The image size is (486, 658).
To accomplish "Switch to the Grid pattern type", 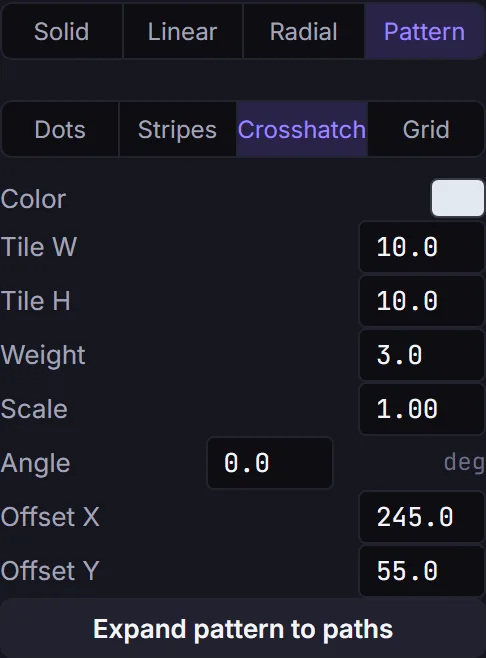I will 426,129.
